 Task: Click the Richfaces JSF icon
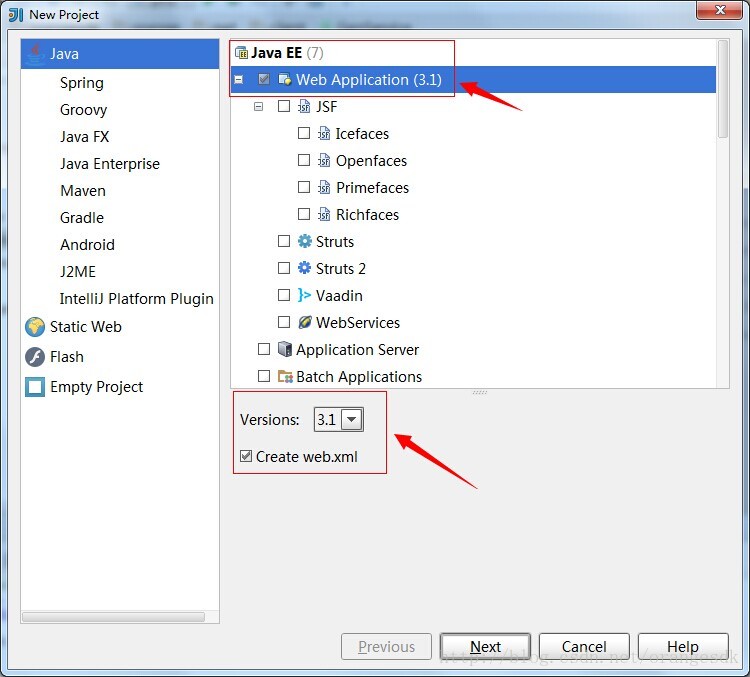[324, 214]
